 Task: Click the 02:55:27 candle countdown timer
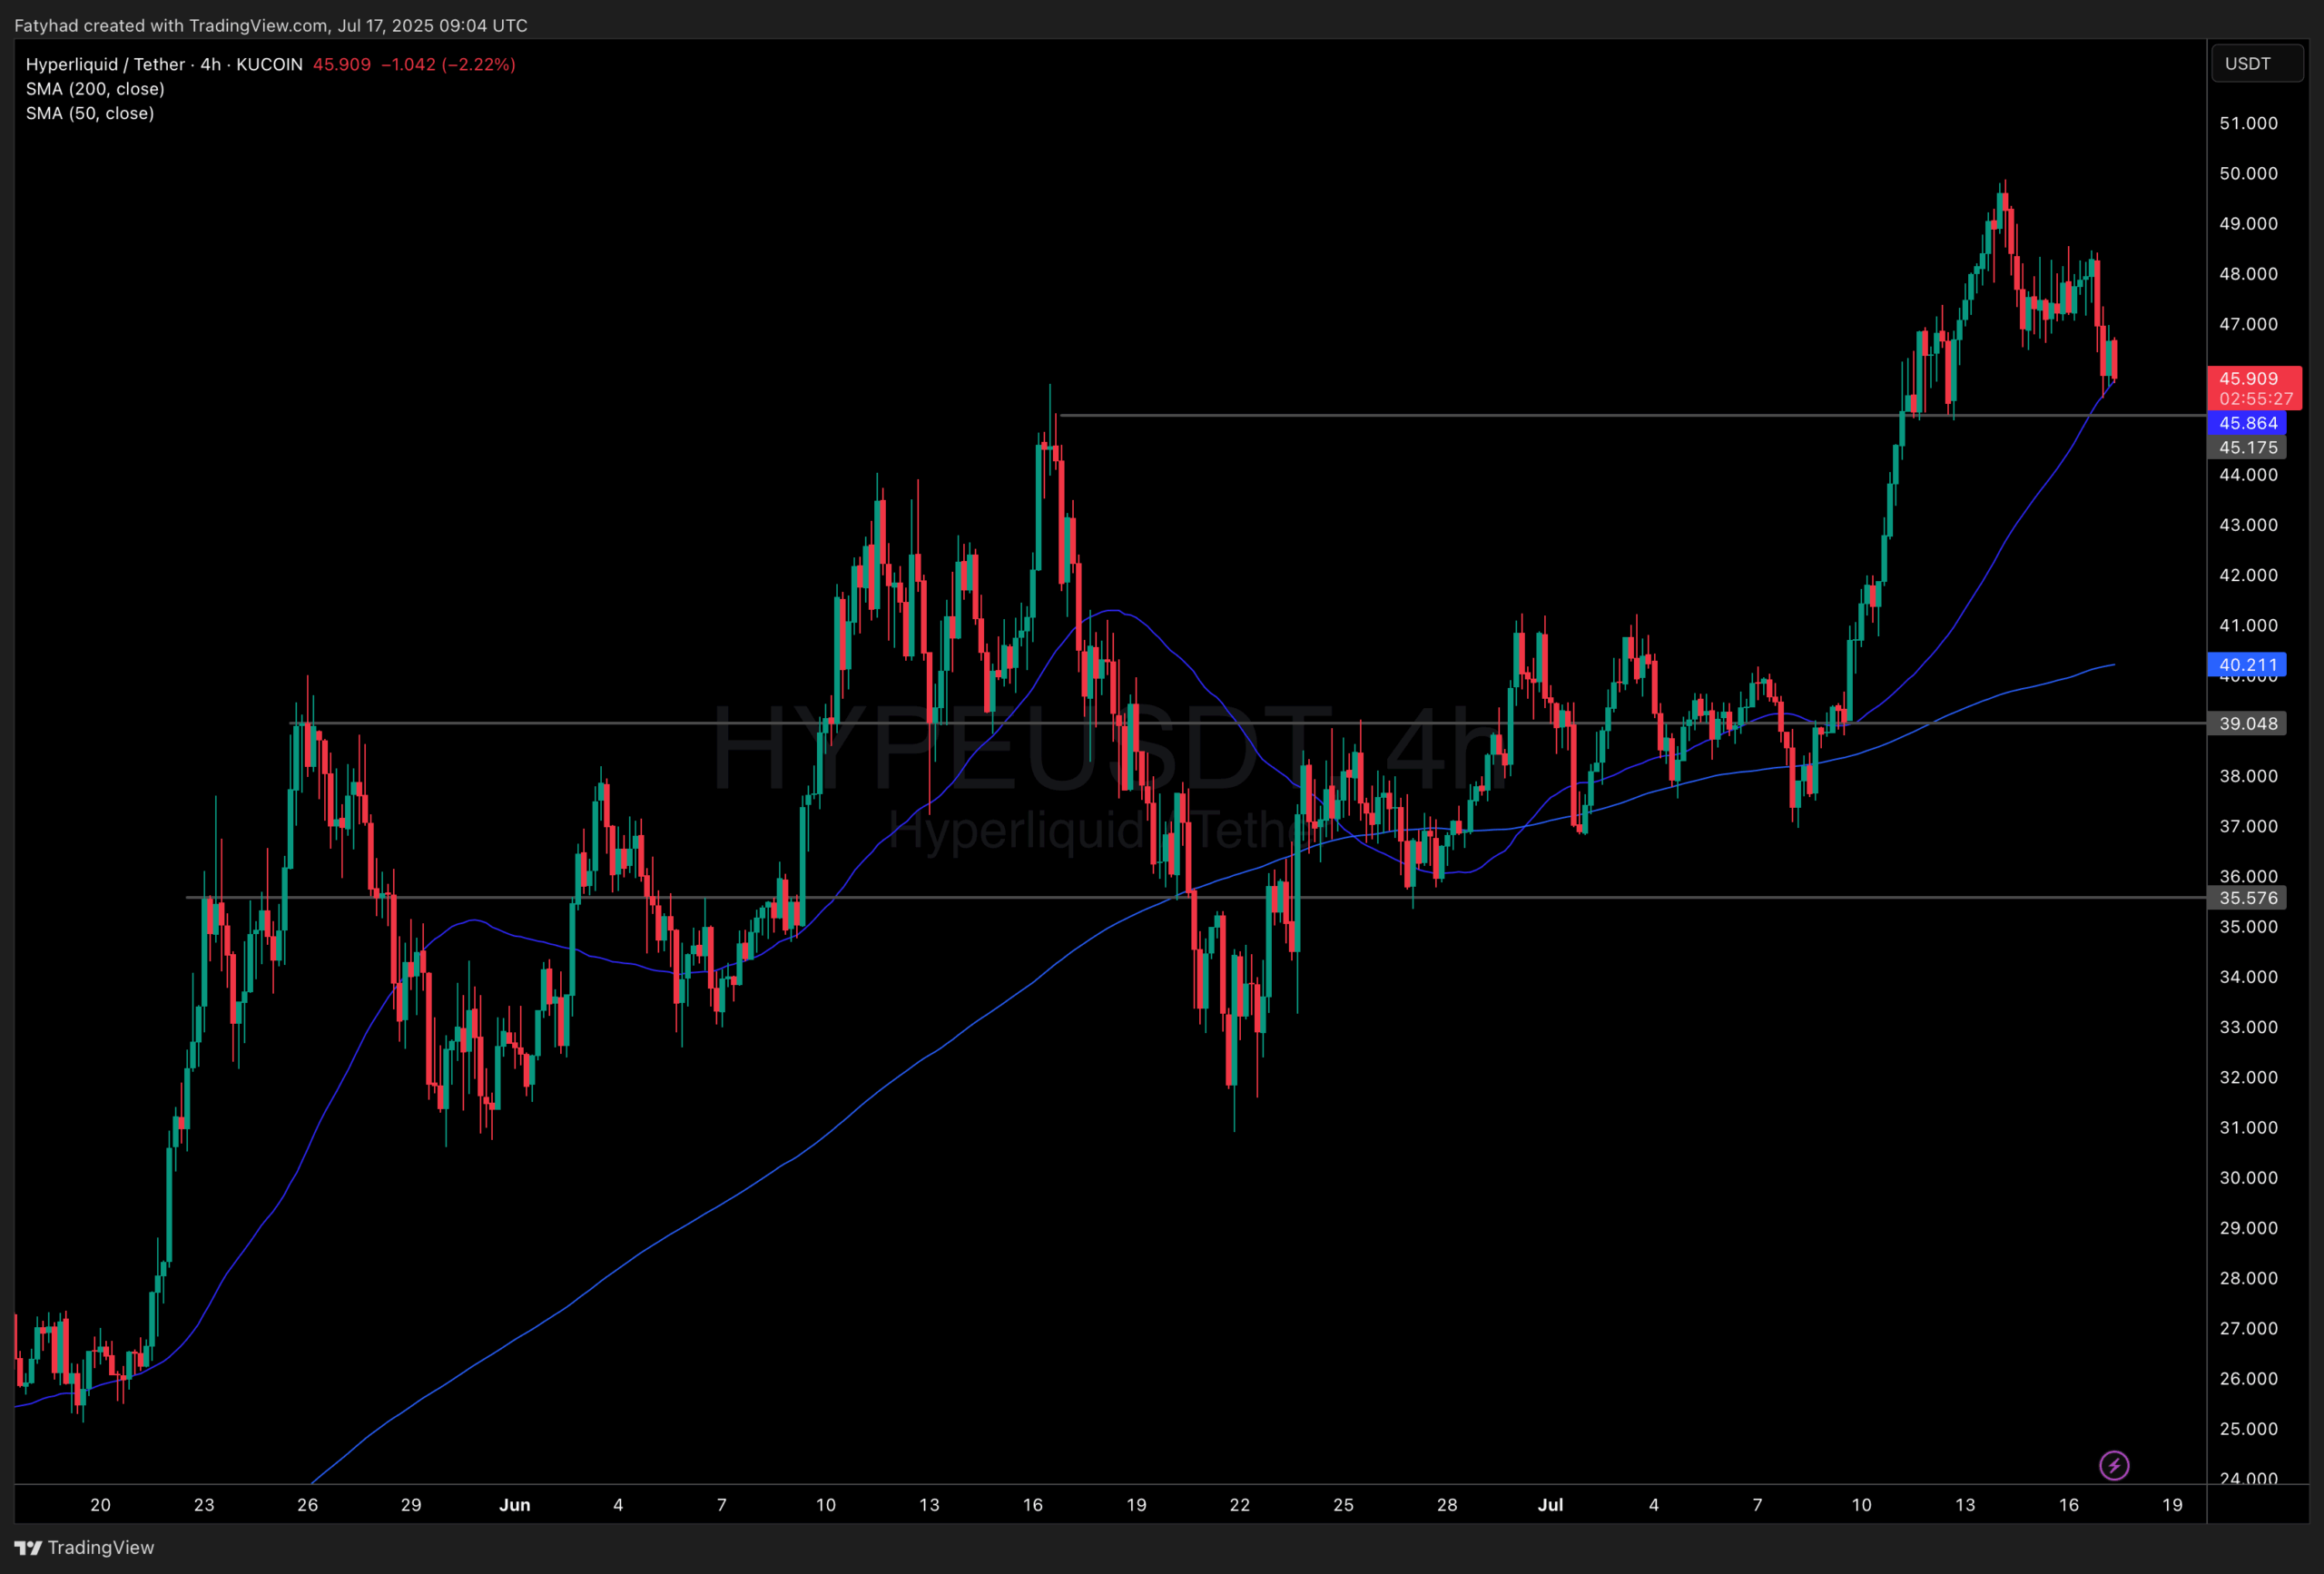(x=2255, y=398)
